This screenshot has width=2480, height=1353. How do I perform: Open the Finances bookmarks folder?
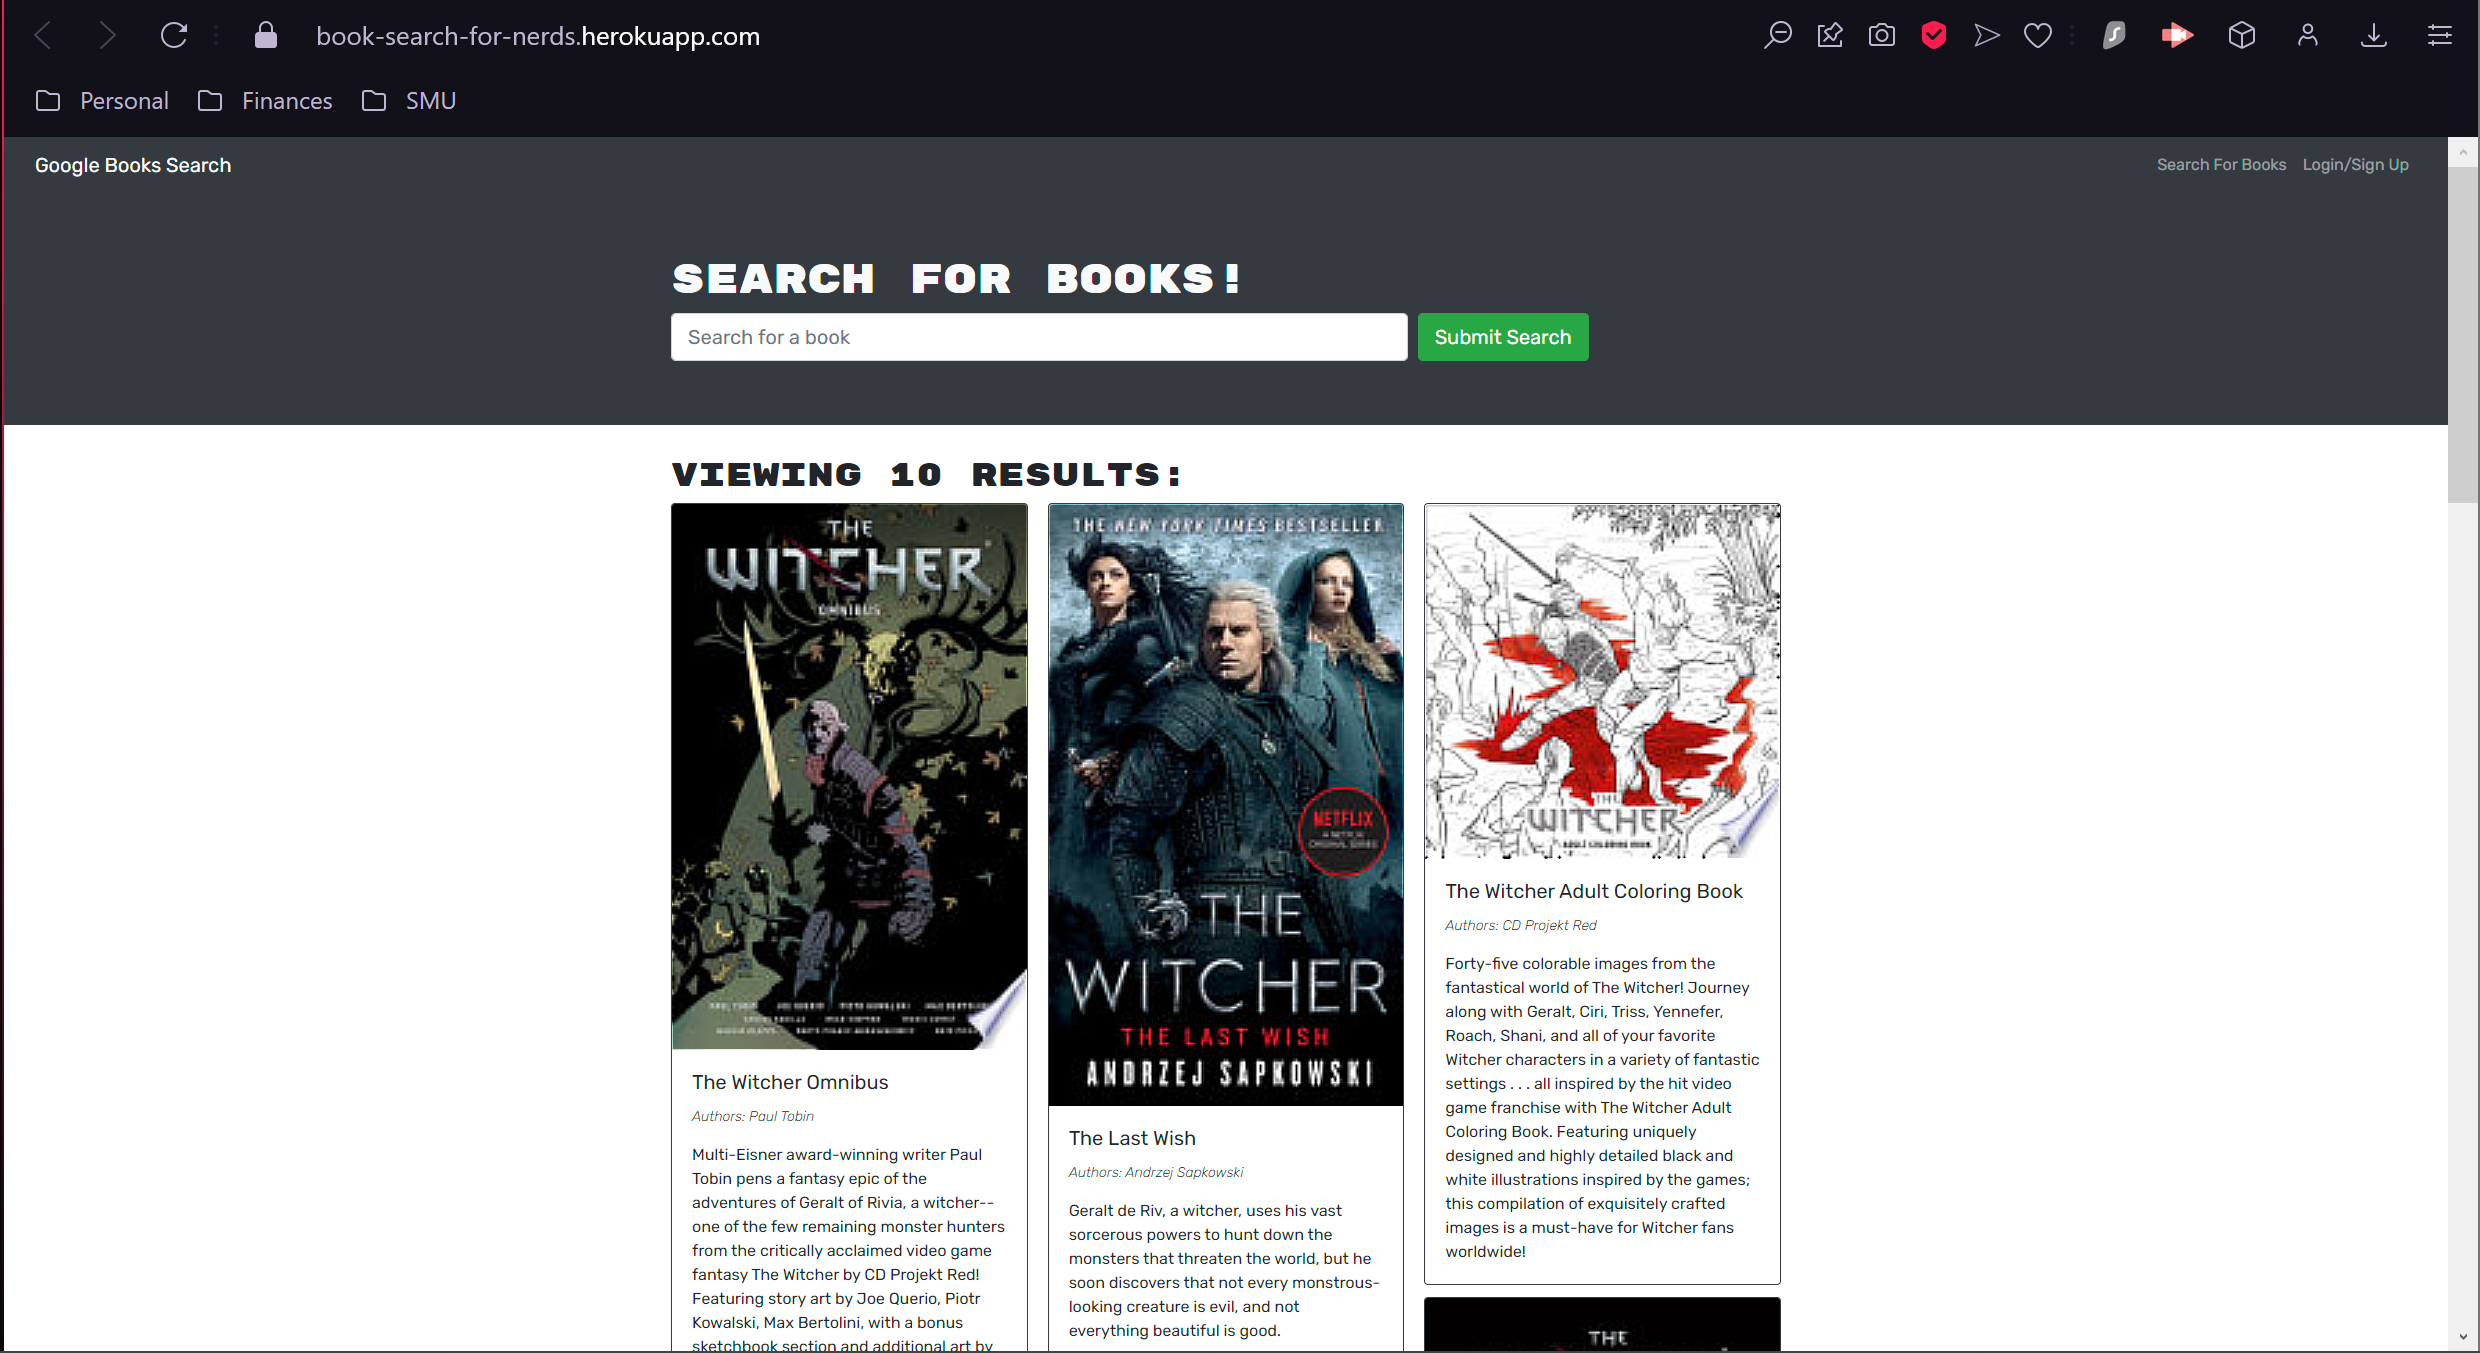[x=265, y=101]
